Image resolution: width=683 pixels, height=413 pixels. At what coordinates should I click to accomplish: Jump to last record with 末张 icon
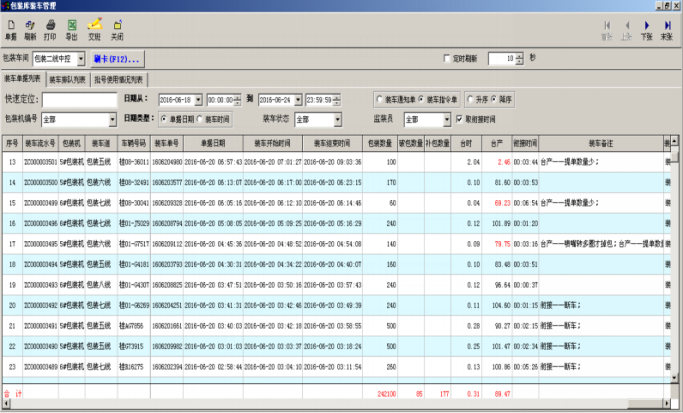click(x=667, y=28)
